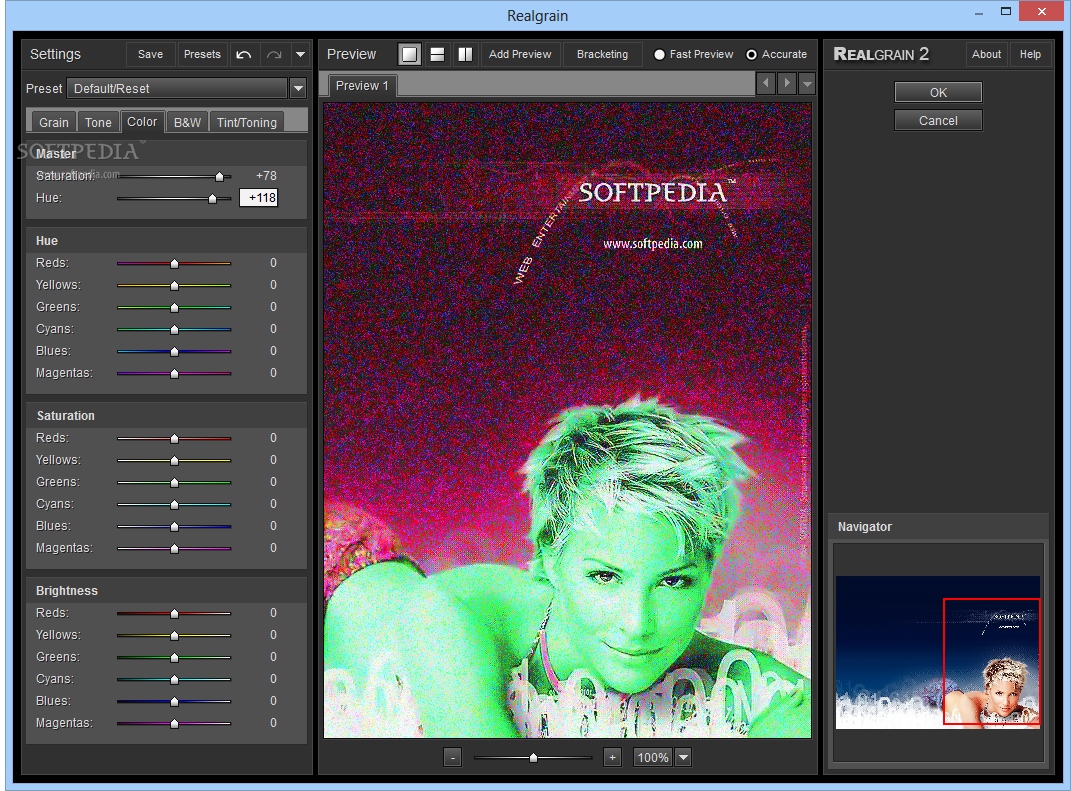Click the Saturation Yellows slider handle
The width and height of the screenshot is (1071, 791).
(x=174, y=460)
